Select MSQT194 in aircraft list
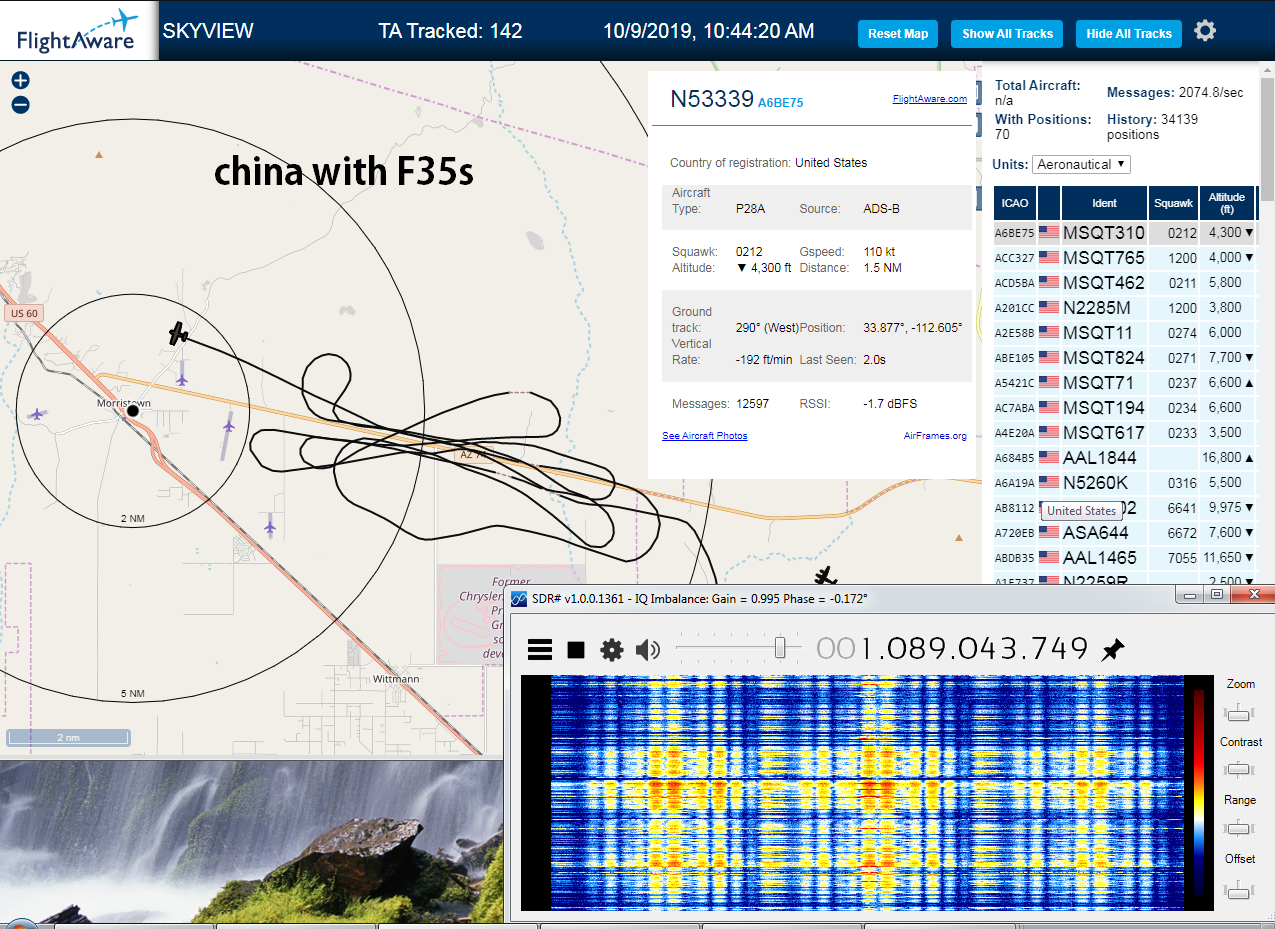Image resolution: width=1275 pixels, height=929 pixels. click(x=1104, y=408)
